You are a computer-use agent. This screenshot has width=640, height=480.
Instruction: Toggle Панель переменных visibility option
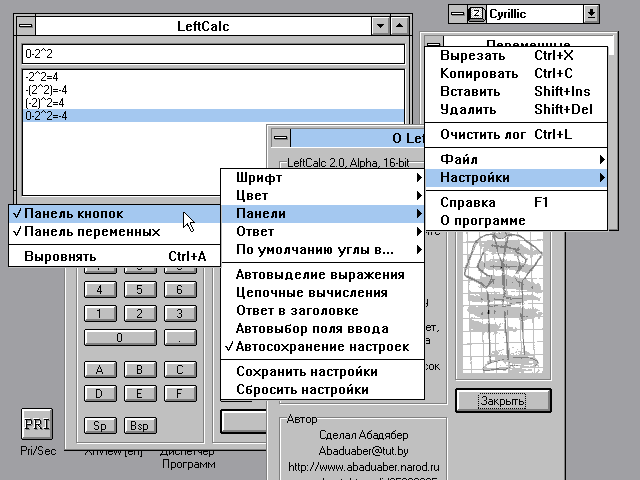click(x=92, y=231)
